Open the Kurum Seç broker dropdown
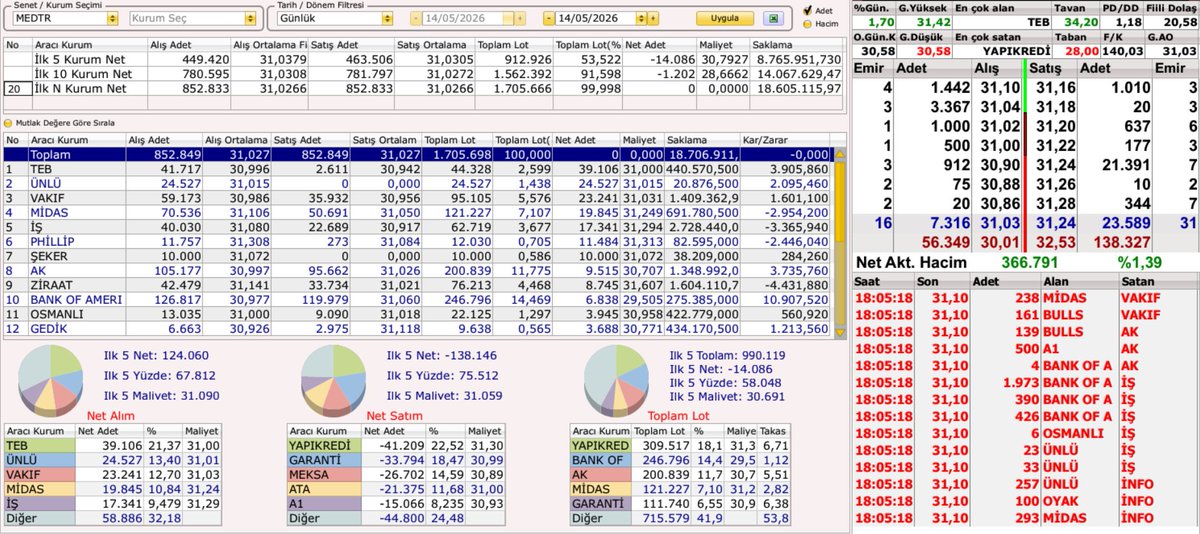1200x534 pixels. point(248,18)
